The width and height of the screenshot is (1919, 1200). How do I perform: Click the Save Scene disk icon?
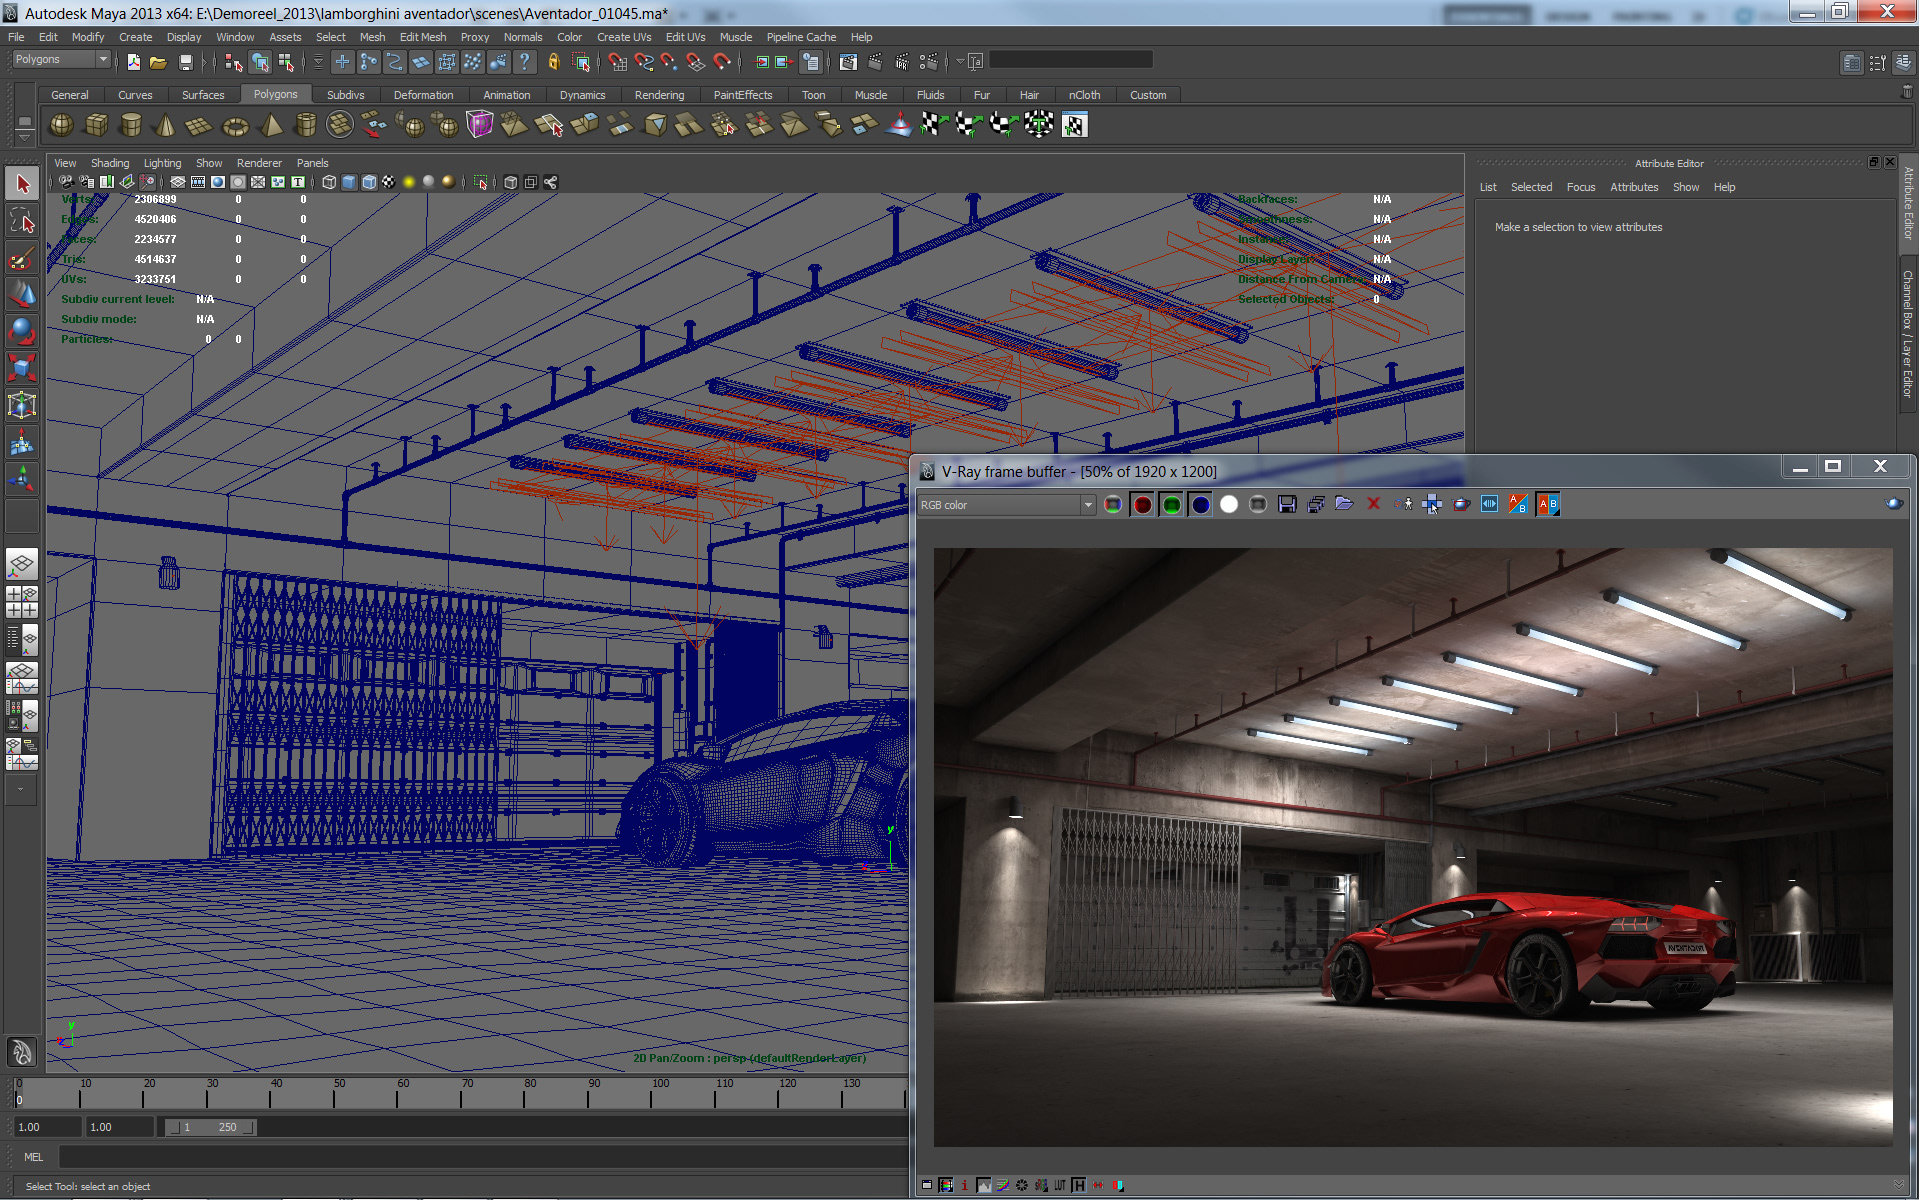185,62
